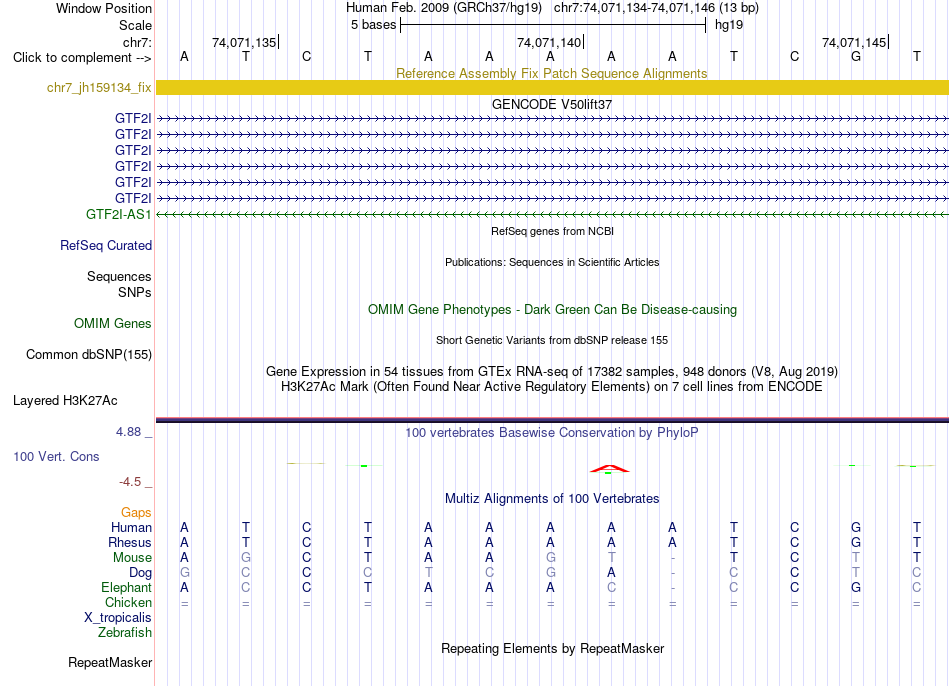Click the '5 bases' scale bar
The width and height of the screenshot is (950, 686).
point(553,25)
